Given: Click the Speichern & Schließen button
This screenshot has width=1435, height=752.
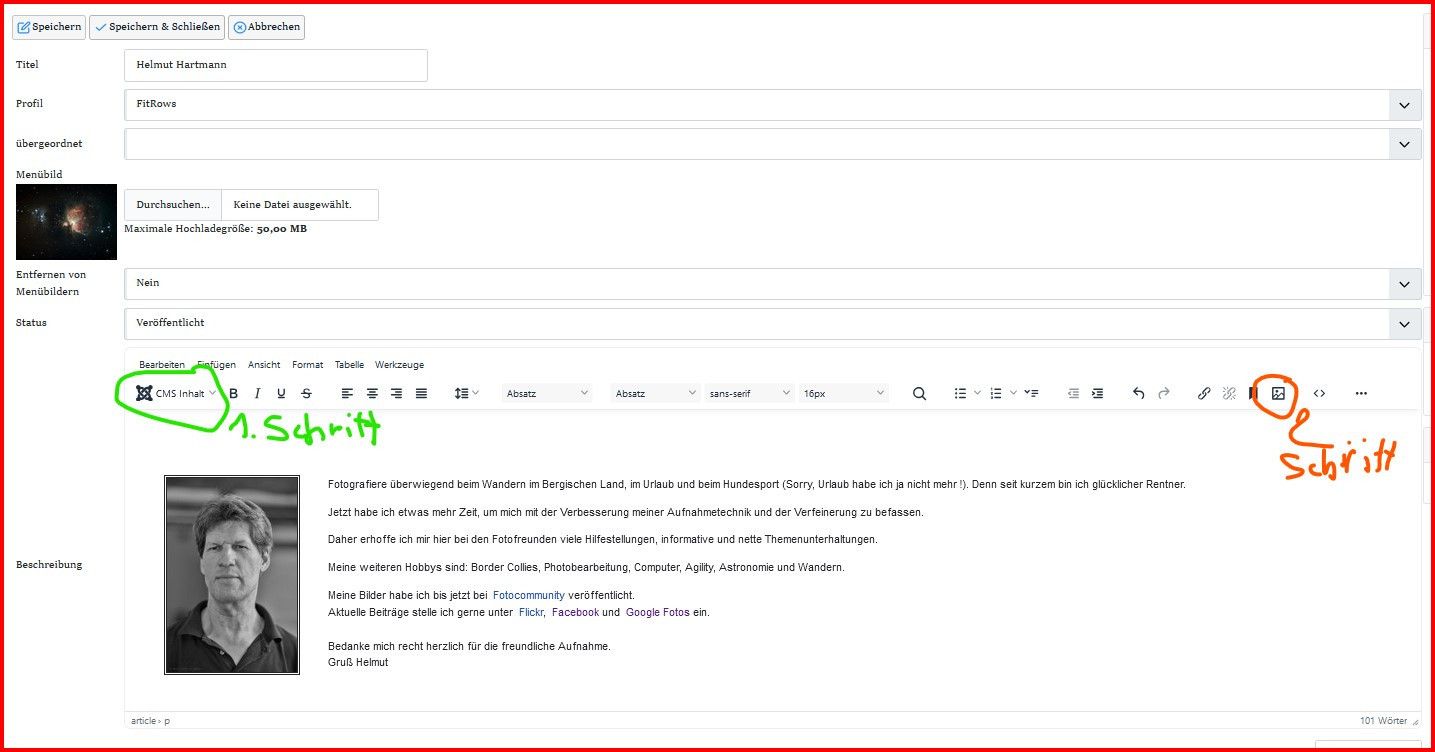Looking at the screenshot, I should pos(157,27).
